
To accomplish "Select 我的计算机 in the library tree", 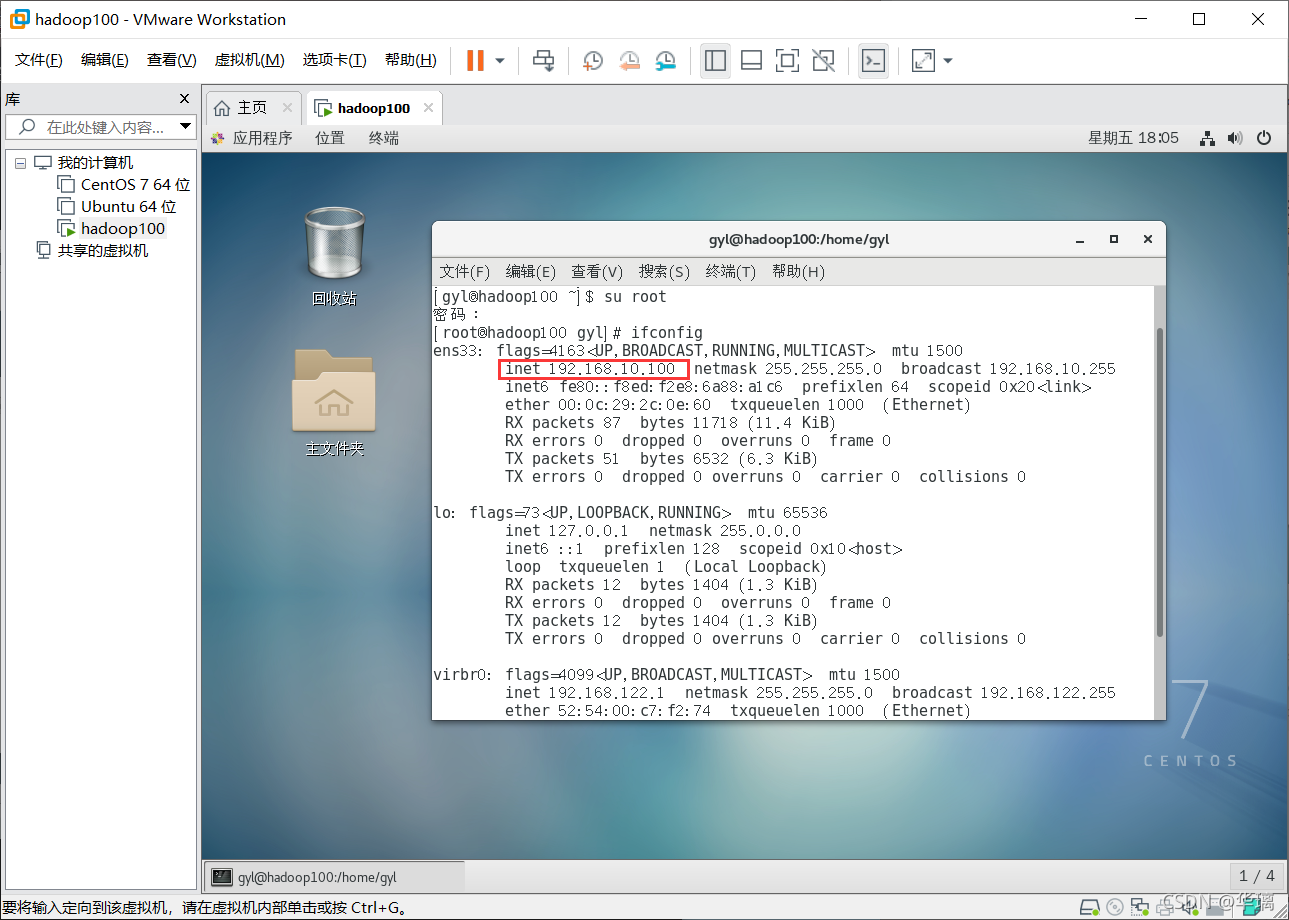I will coord(94,163).
